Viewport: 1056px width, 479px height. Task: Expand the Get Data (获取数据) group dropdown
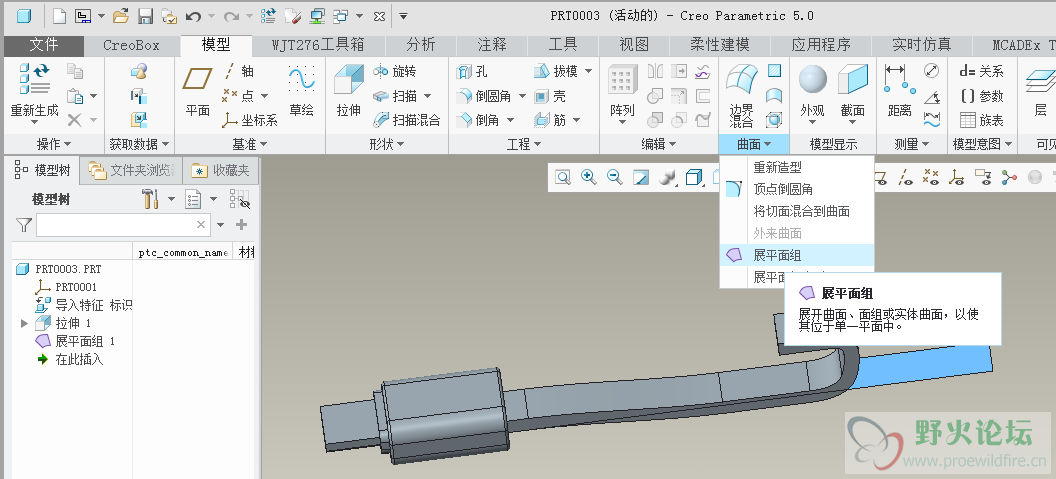tap(140, 144)
